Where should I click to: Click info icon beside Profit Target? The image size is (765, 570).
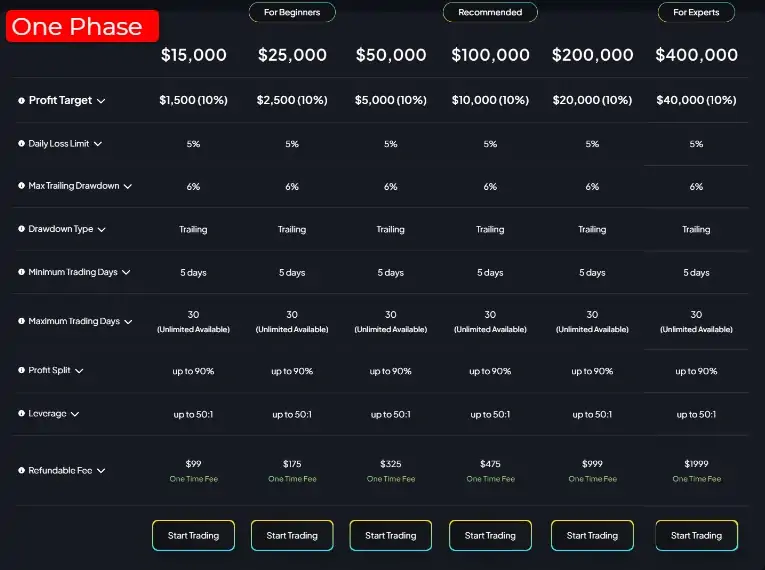(x=21, y=101)
